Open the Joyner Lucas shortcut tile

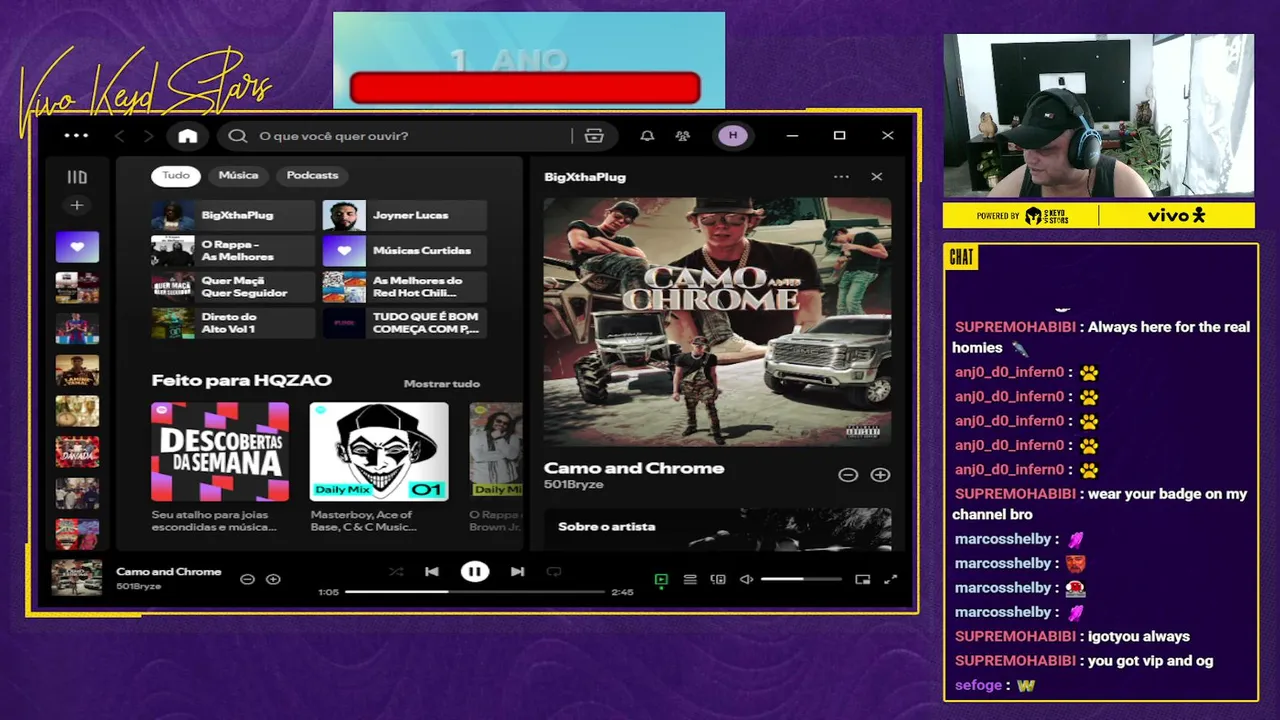(x=404, y=215)
